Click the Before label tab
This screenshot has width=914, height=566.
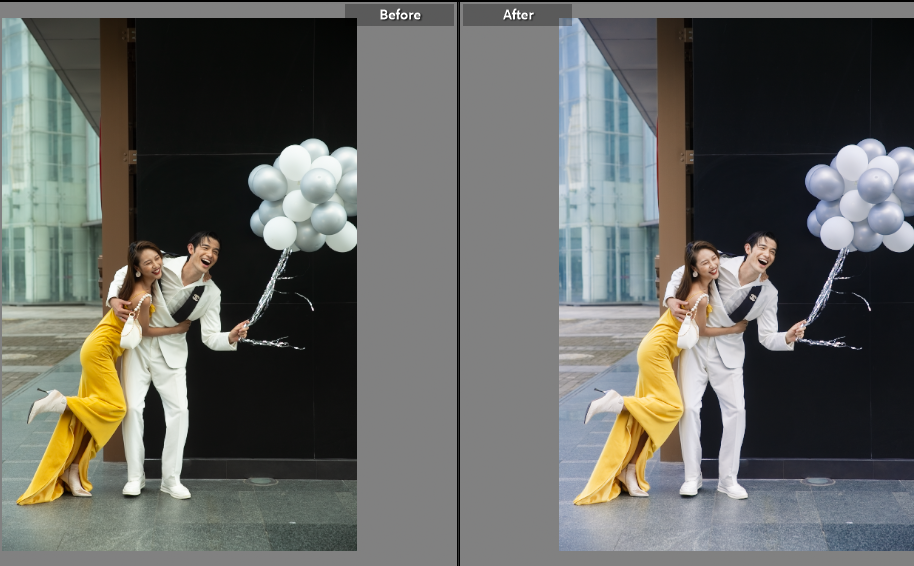click(x=399, y=15)
